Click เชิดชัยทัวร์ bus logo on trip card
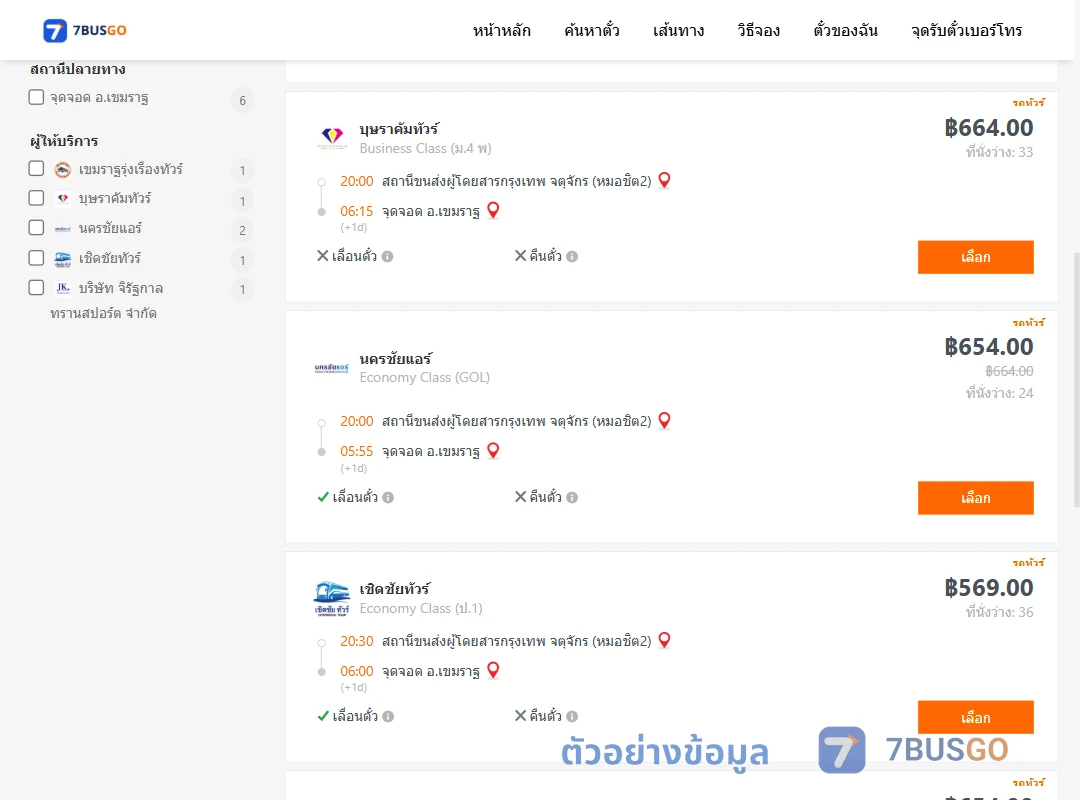Viewport: 1080px width, 800px height. click(x=332, y=598)
